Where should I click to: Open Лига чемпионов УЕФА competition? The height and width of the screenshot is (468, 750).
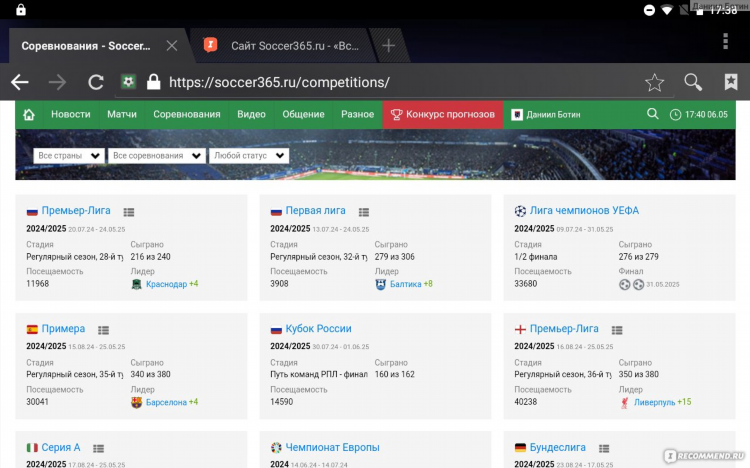point(584,211)
